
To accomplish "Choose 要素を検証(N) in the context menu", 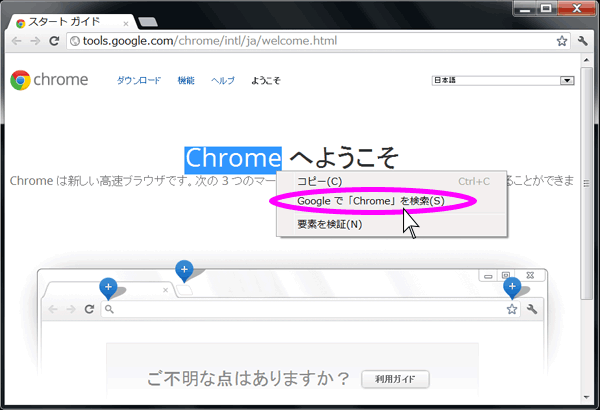I will coord(392,224).
